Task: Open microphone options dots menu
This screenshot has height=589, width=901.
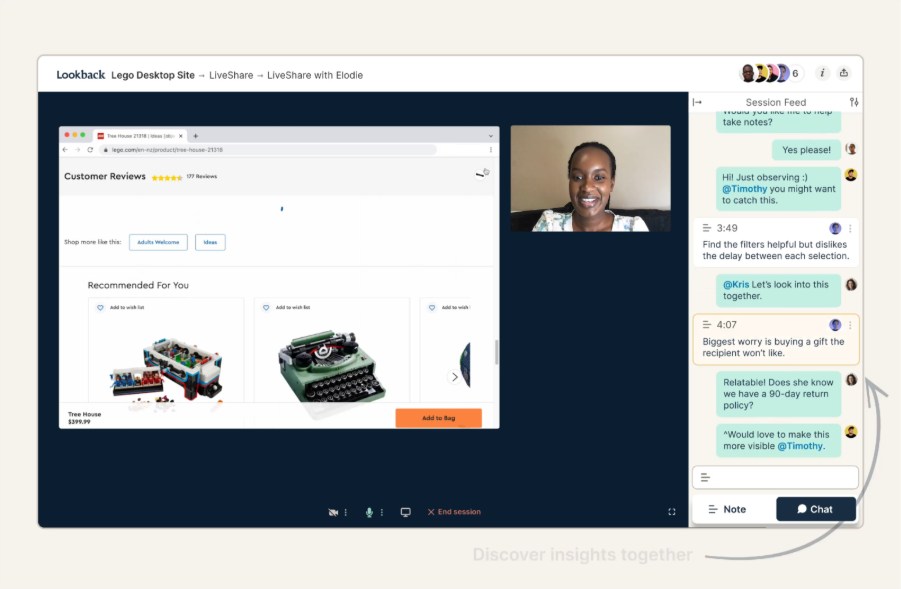Action: click(382, 512)
